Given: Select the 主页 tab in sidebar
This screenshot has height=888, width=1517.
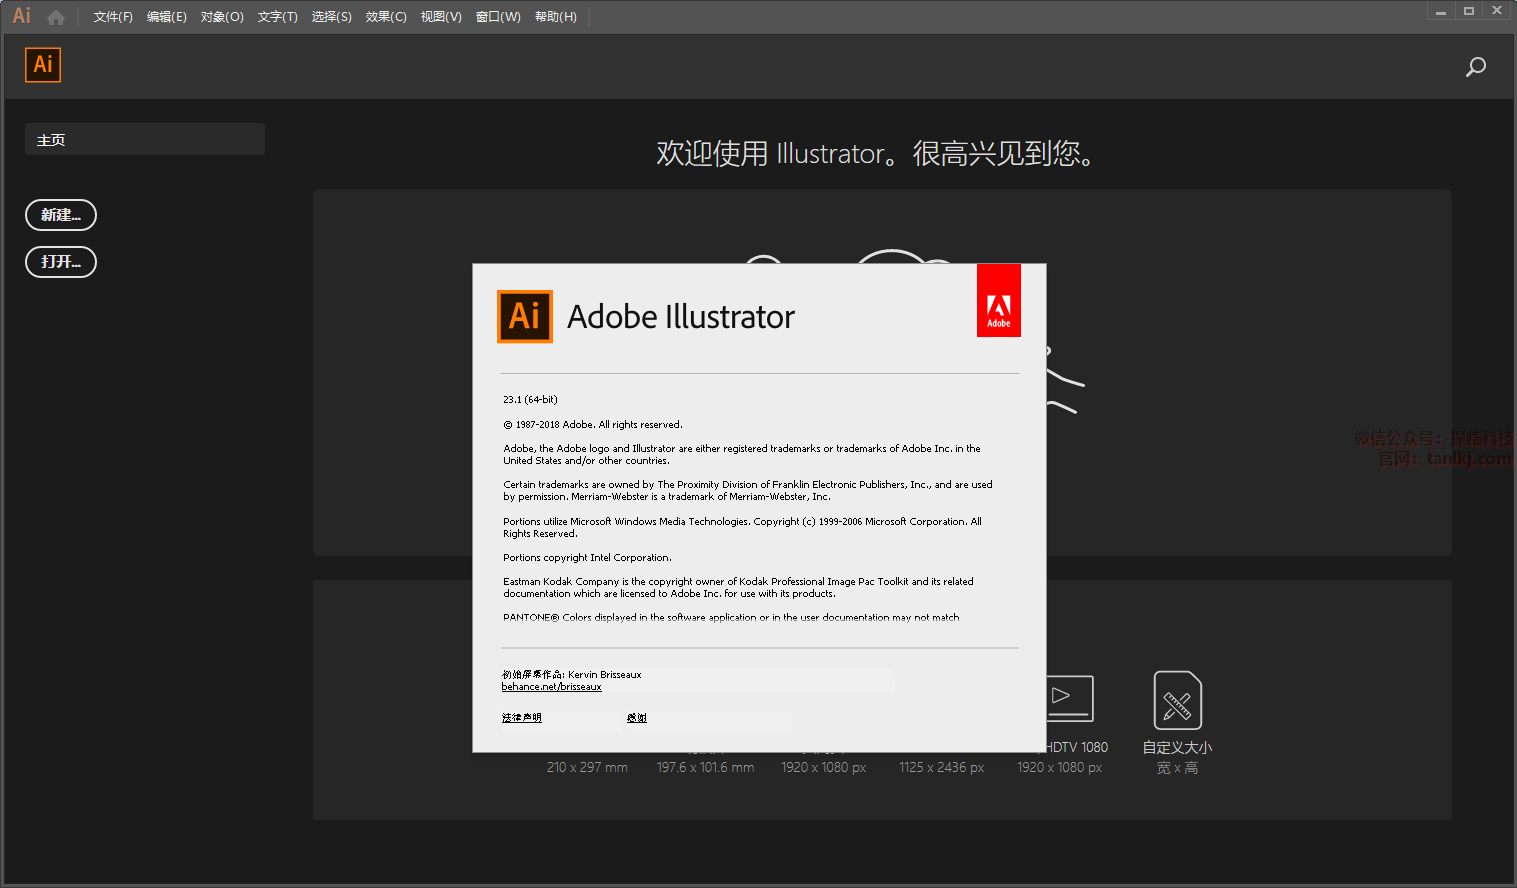Looking at the screenshot, I should coord(144,140).
